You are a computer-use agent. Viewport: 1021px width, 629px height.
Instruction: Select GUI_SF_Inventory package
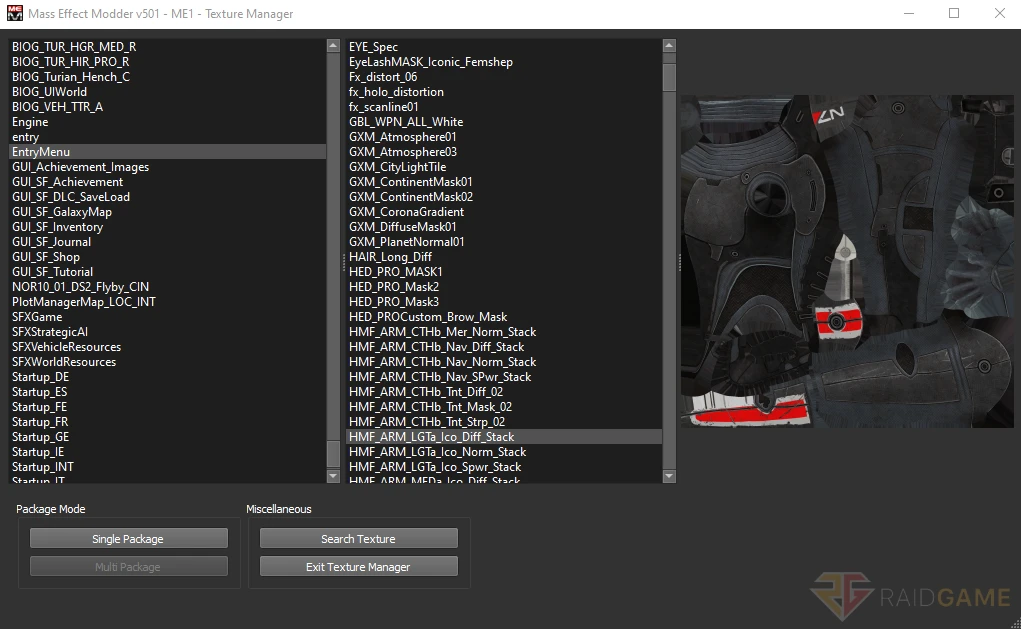(167, 227)
